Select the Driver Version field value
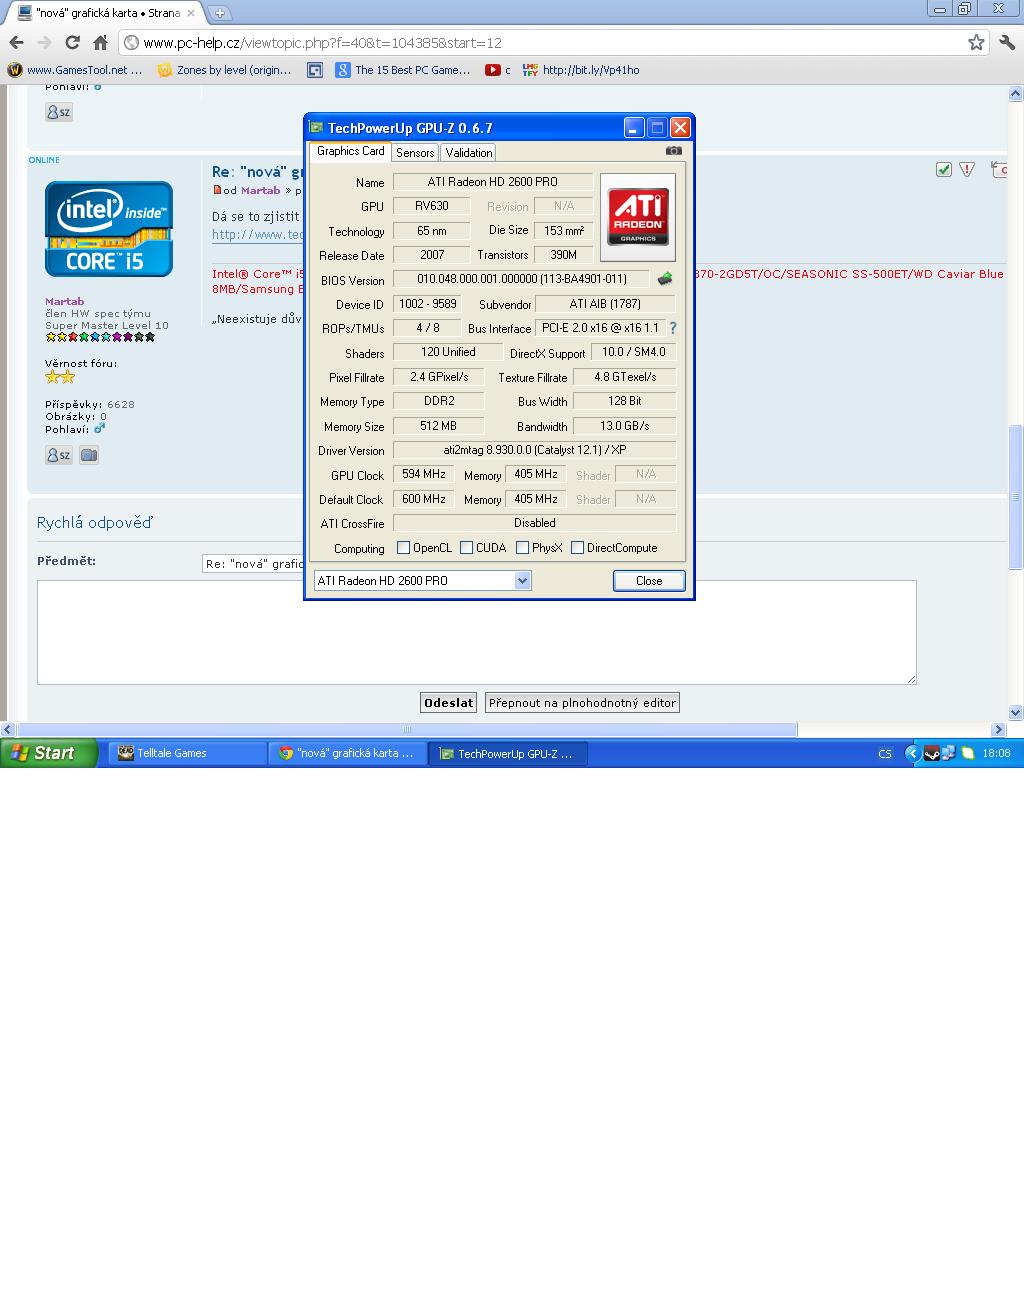The height and width of the screenshot is (1296, 1024). pos(534,450)
